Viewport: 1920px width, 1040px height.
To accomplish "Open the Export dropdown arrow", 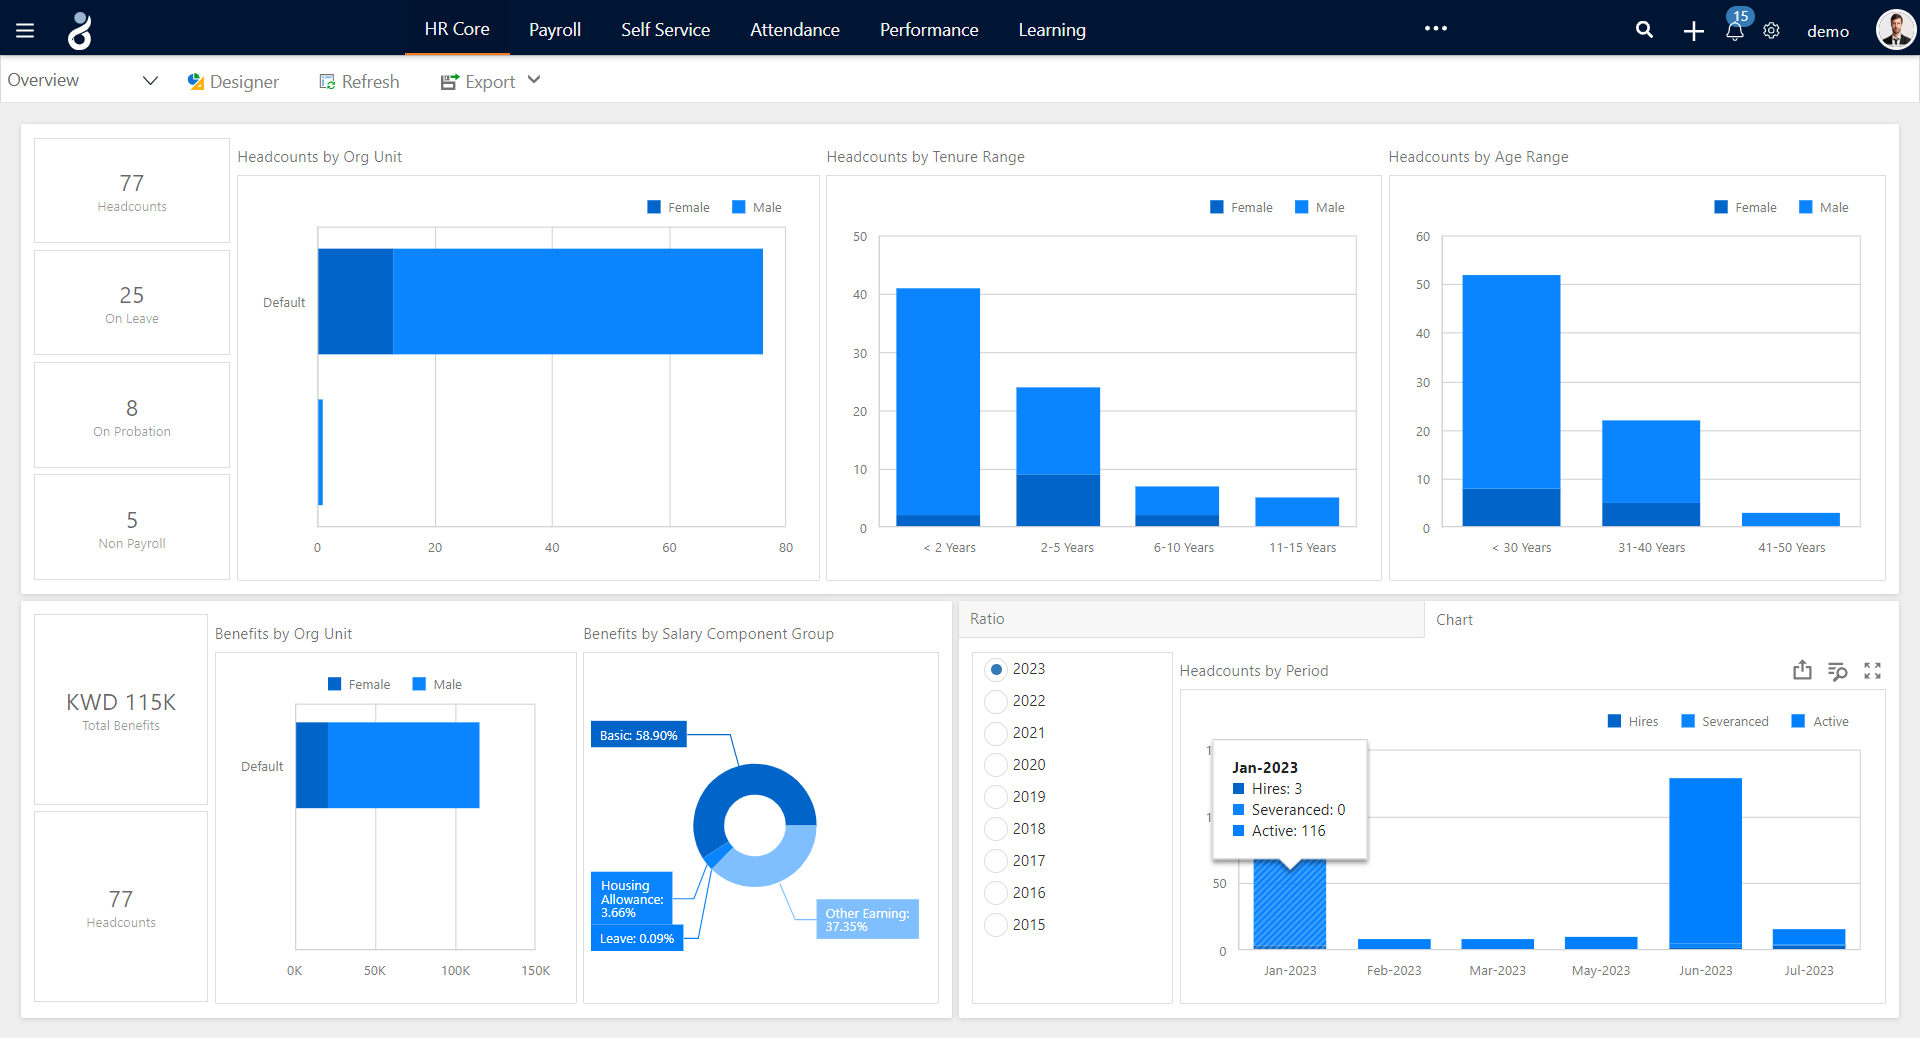I will 534,80.
